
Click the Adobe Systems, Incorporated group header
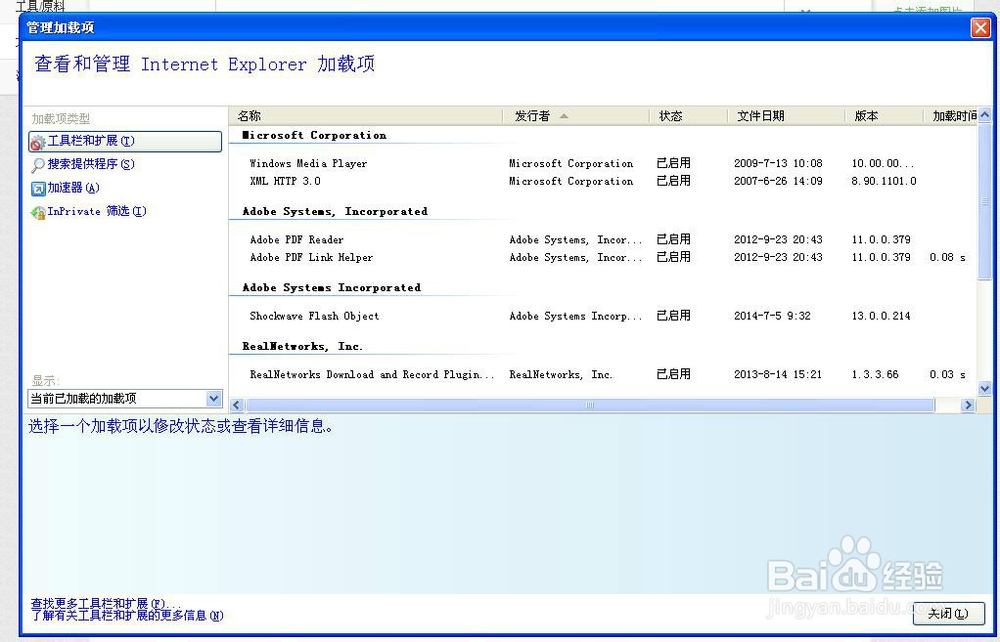pos(335,212)
